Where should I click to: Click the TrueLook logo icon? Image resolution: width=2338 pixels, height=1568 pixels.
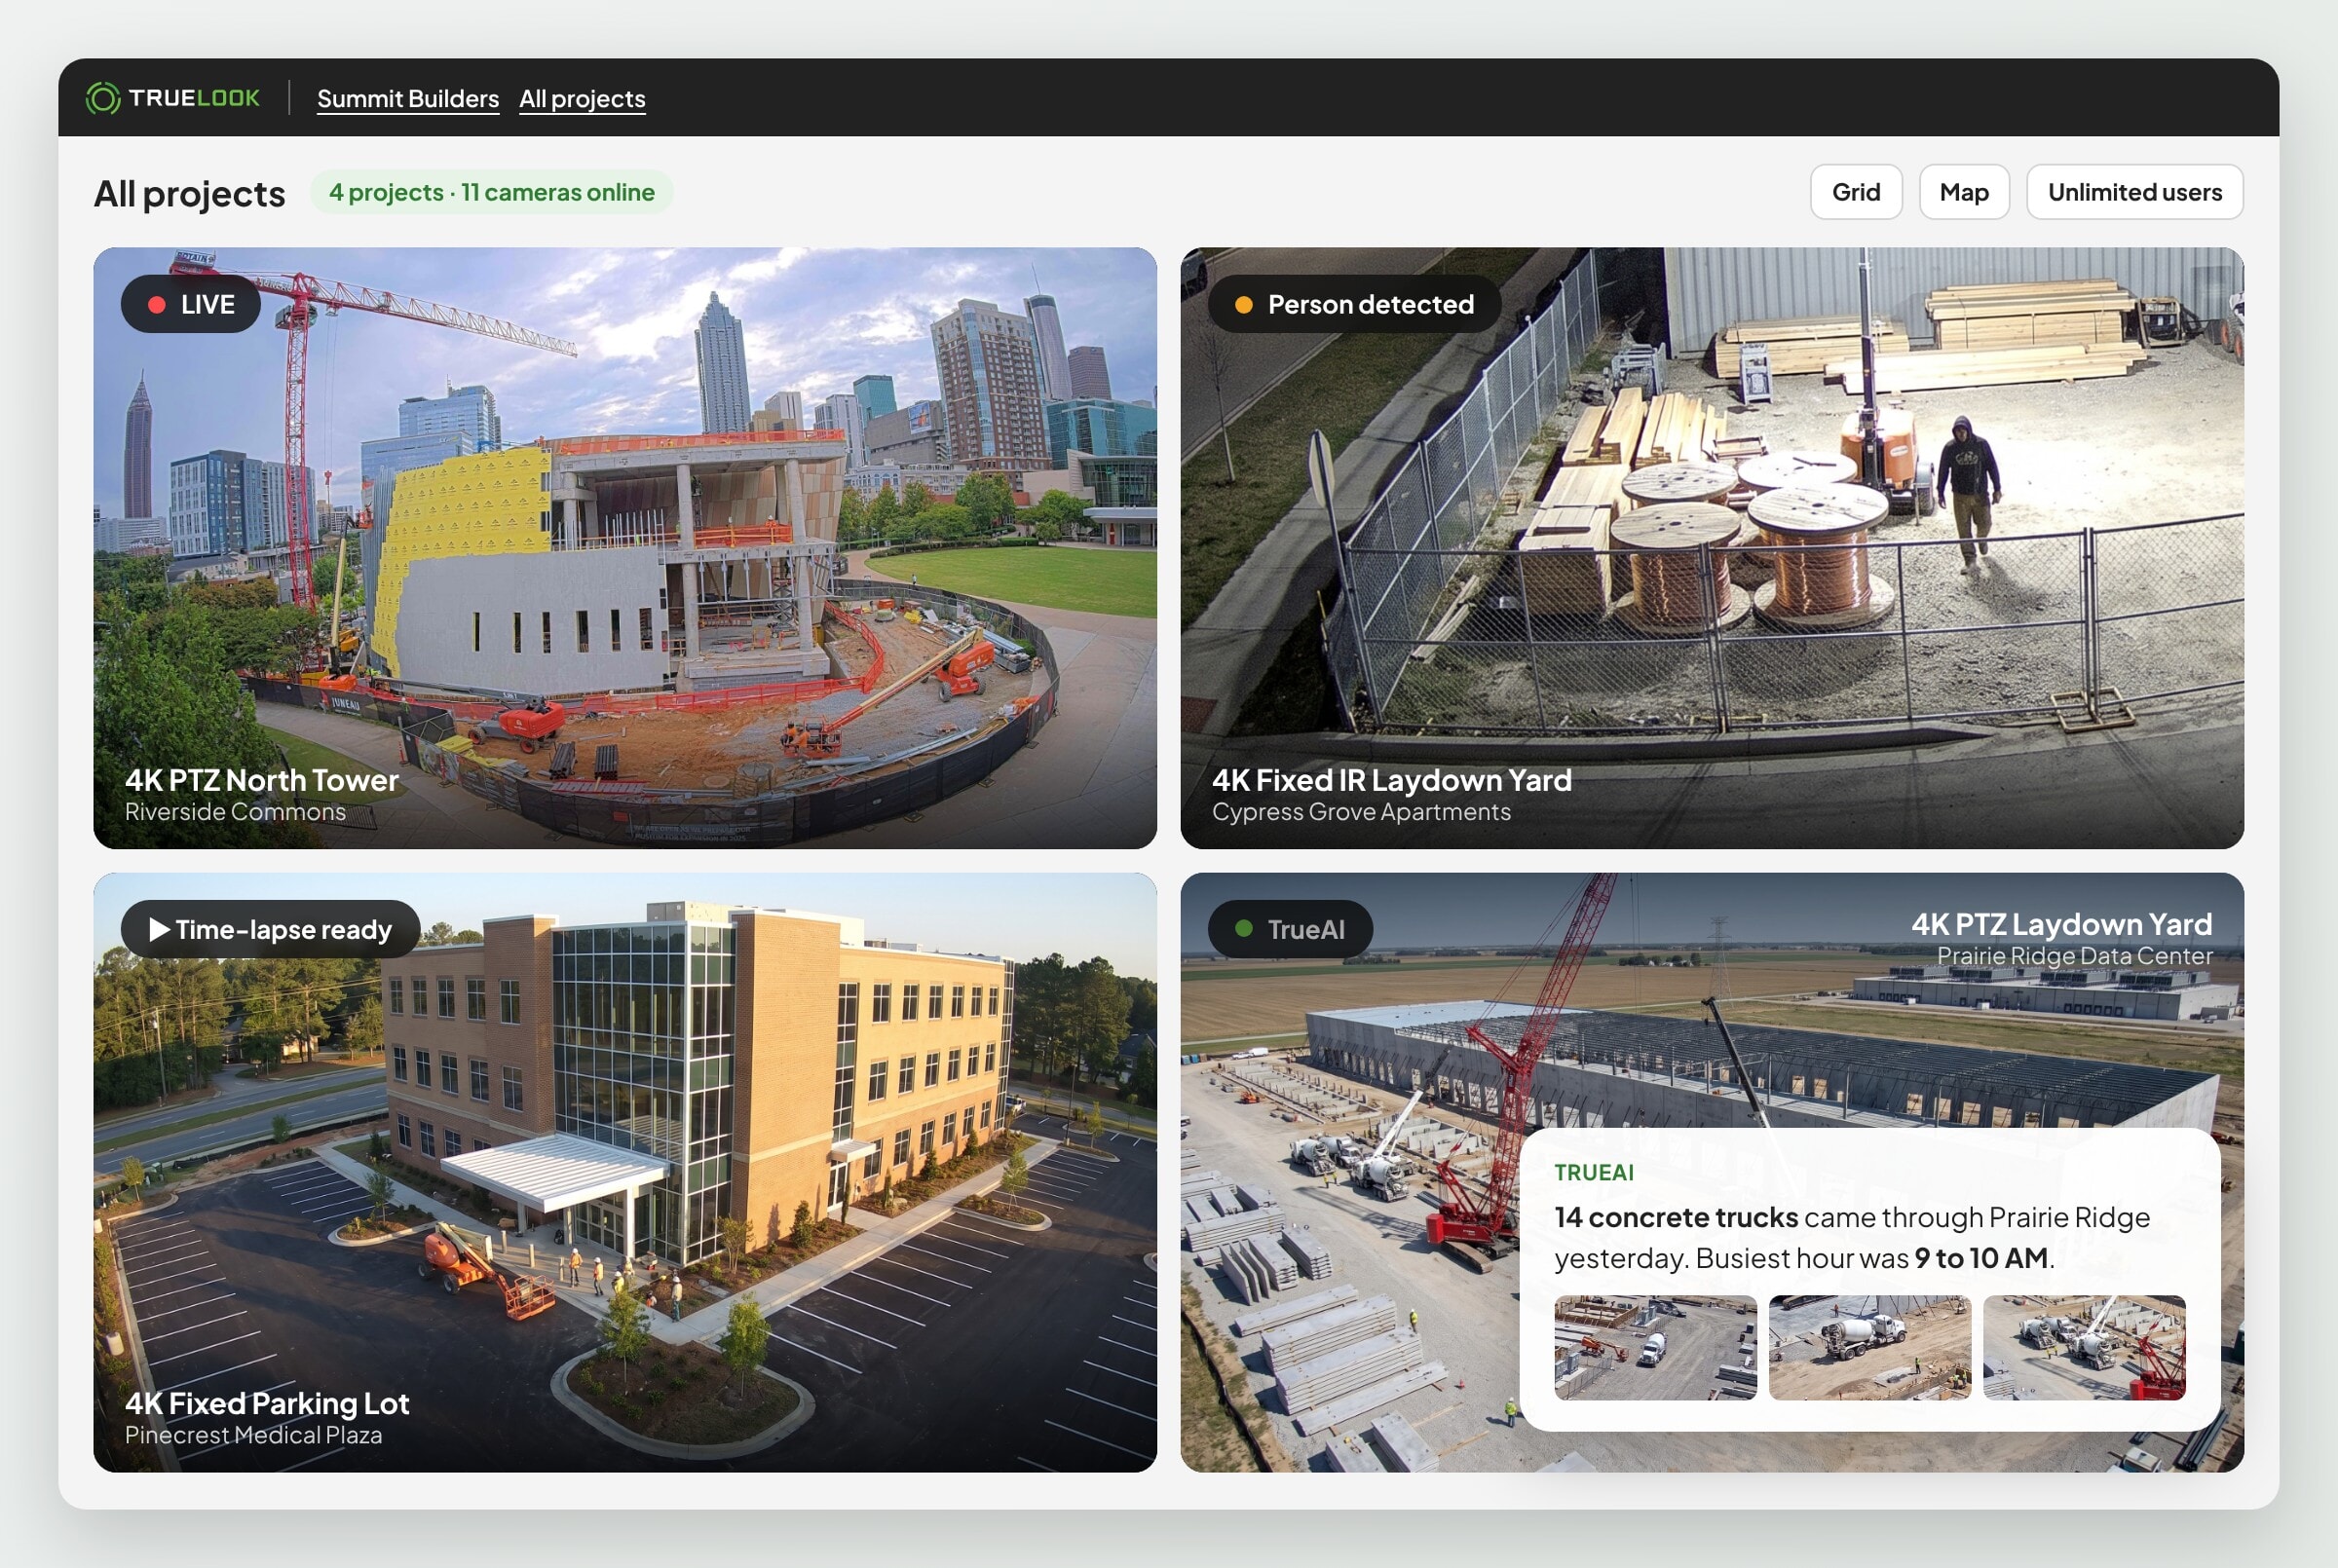click(x=102, y=98)
